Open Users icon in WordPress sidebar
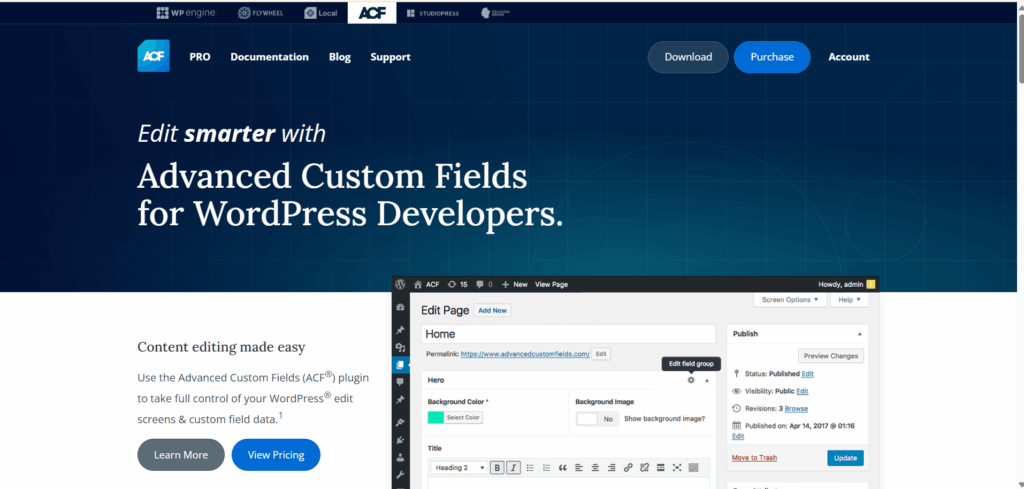Image resolution: width=1024 pixels, height=489 pixels. pyautogui.click(x=400, y=457)
